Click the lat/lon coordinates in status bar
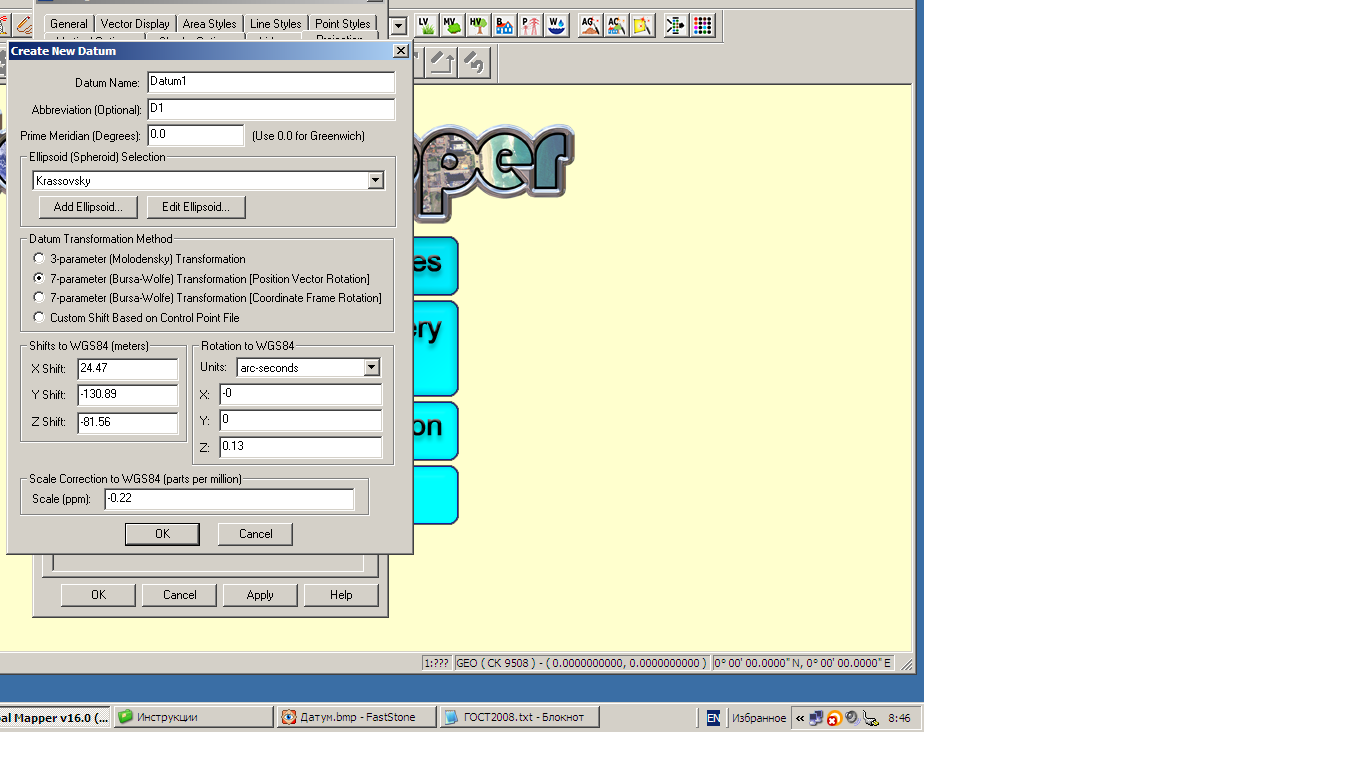 click(803, 663)
